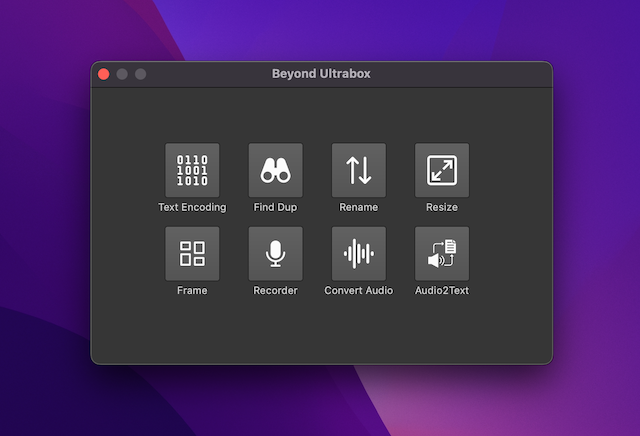Select the "Convert Audio" label

[x=358, y=290]
